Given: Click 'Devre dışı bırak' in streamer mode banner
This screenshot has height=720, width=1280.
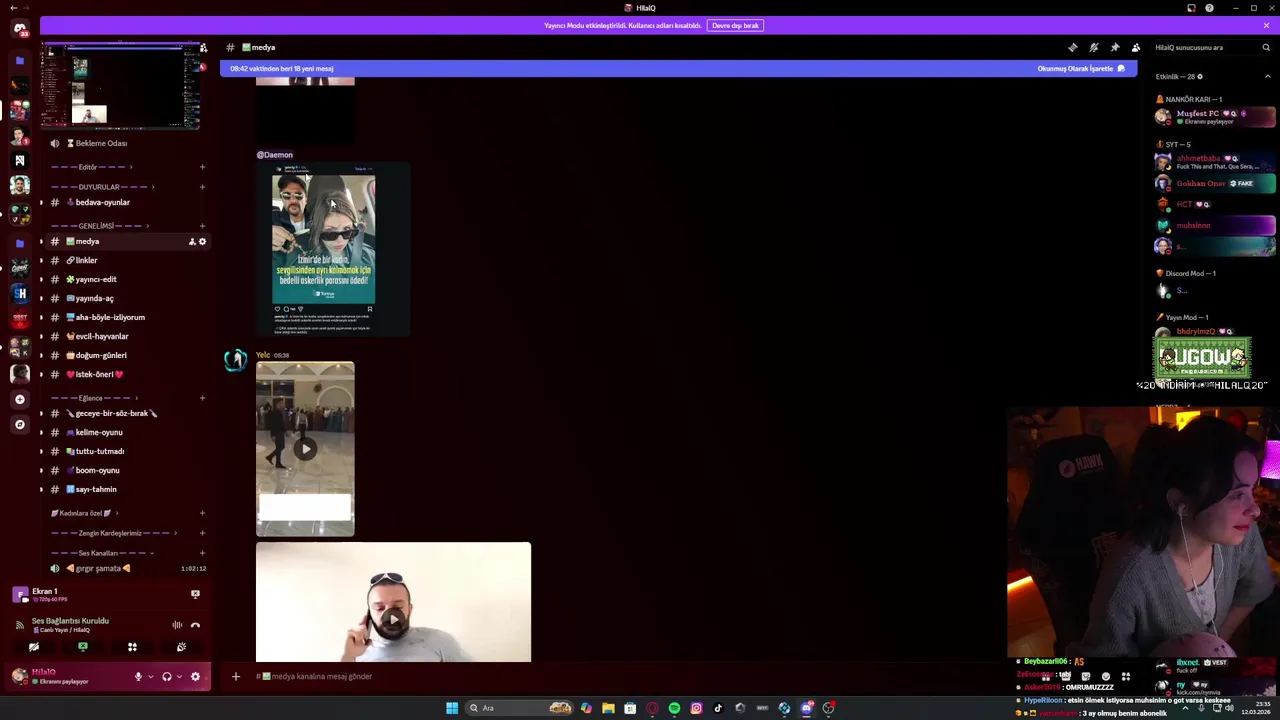Looking at the screenshot, I should [x=735, y=25].
